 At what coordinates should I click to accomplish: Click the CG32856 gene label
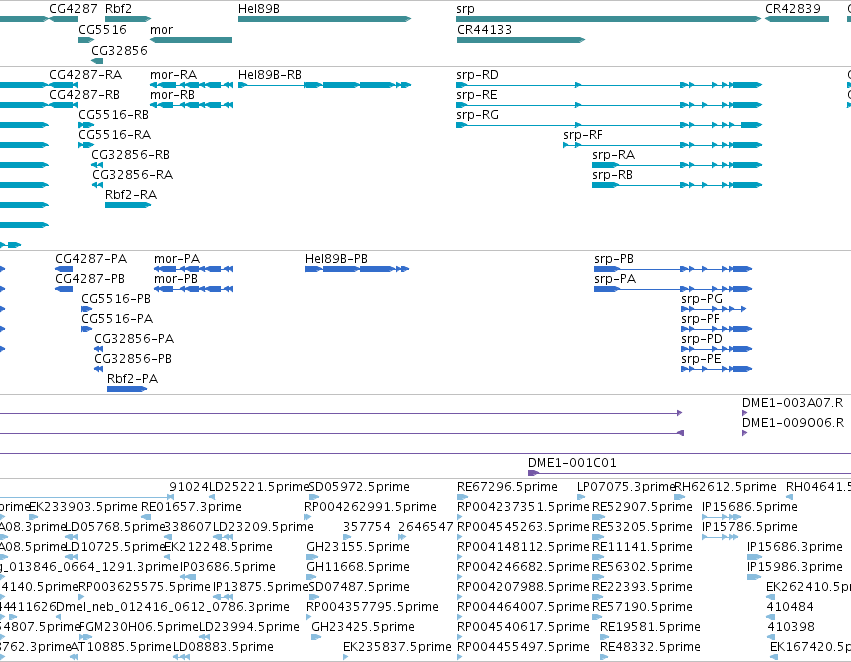coord(119,50)
